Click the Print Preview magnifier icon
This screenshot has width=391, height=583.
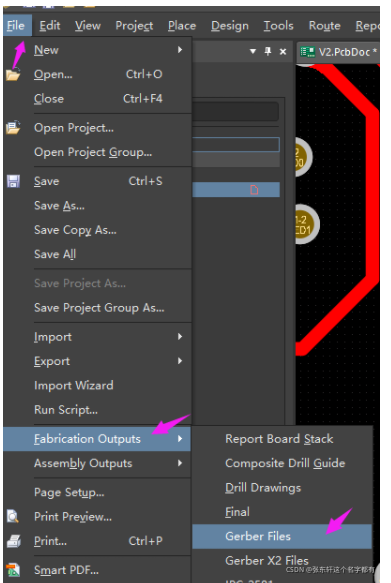tap(13, 516)
